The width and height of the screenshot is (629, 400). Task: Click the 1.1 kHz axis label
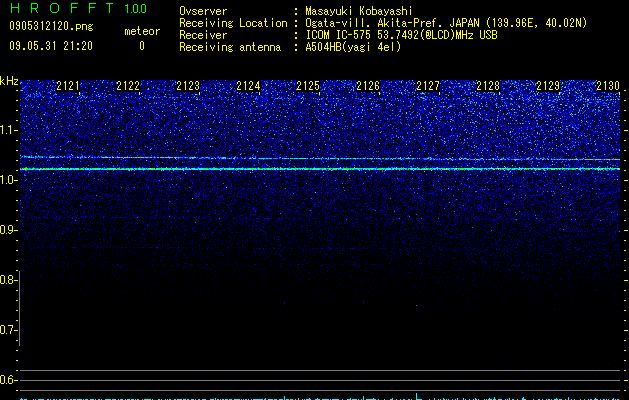[8, 130]
